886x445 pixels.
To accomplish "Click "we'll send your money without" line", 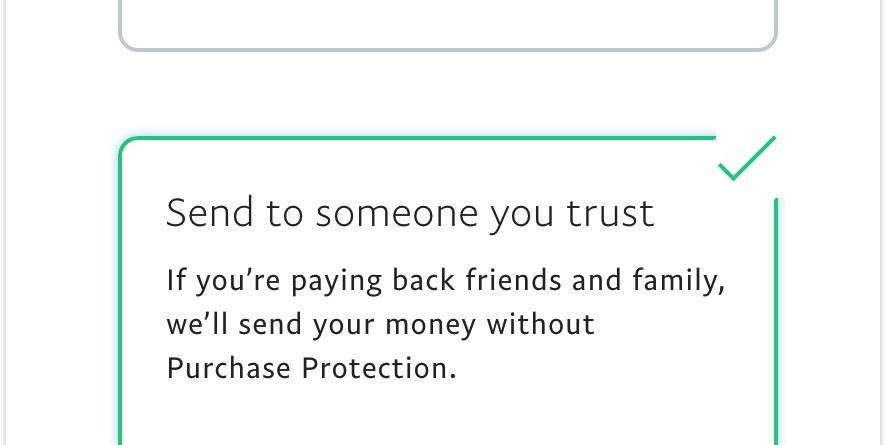I will (380, 325).
